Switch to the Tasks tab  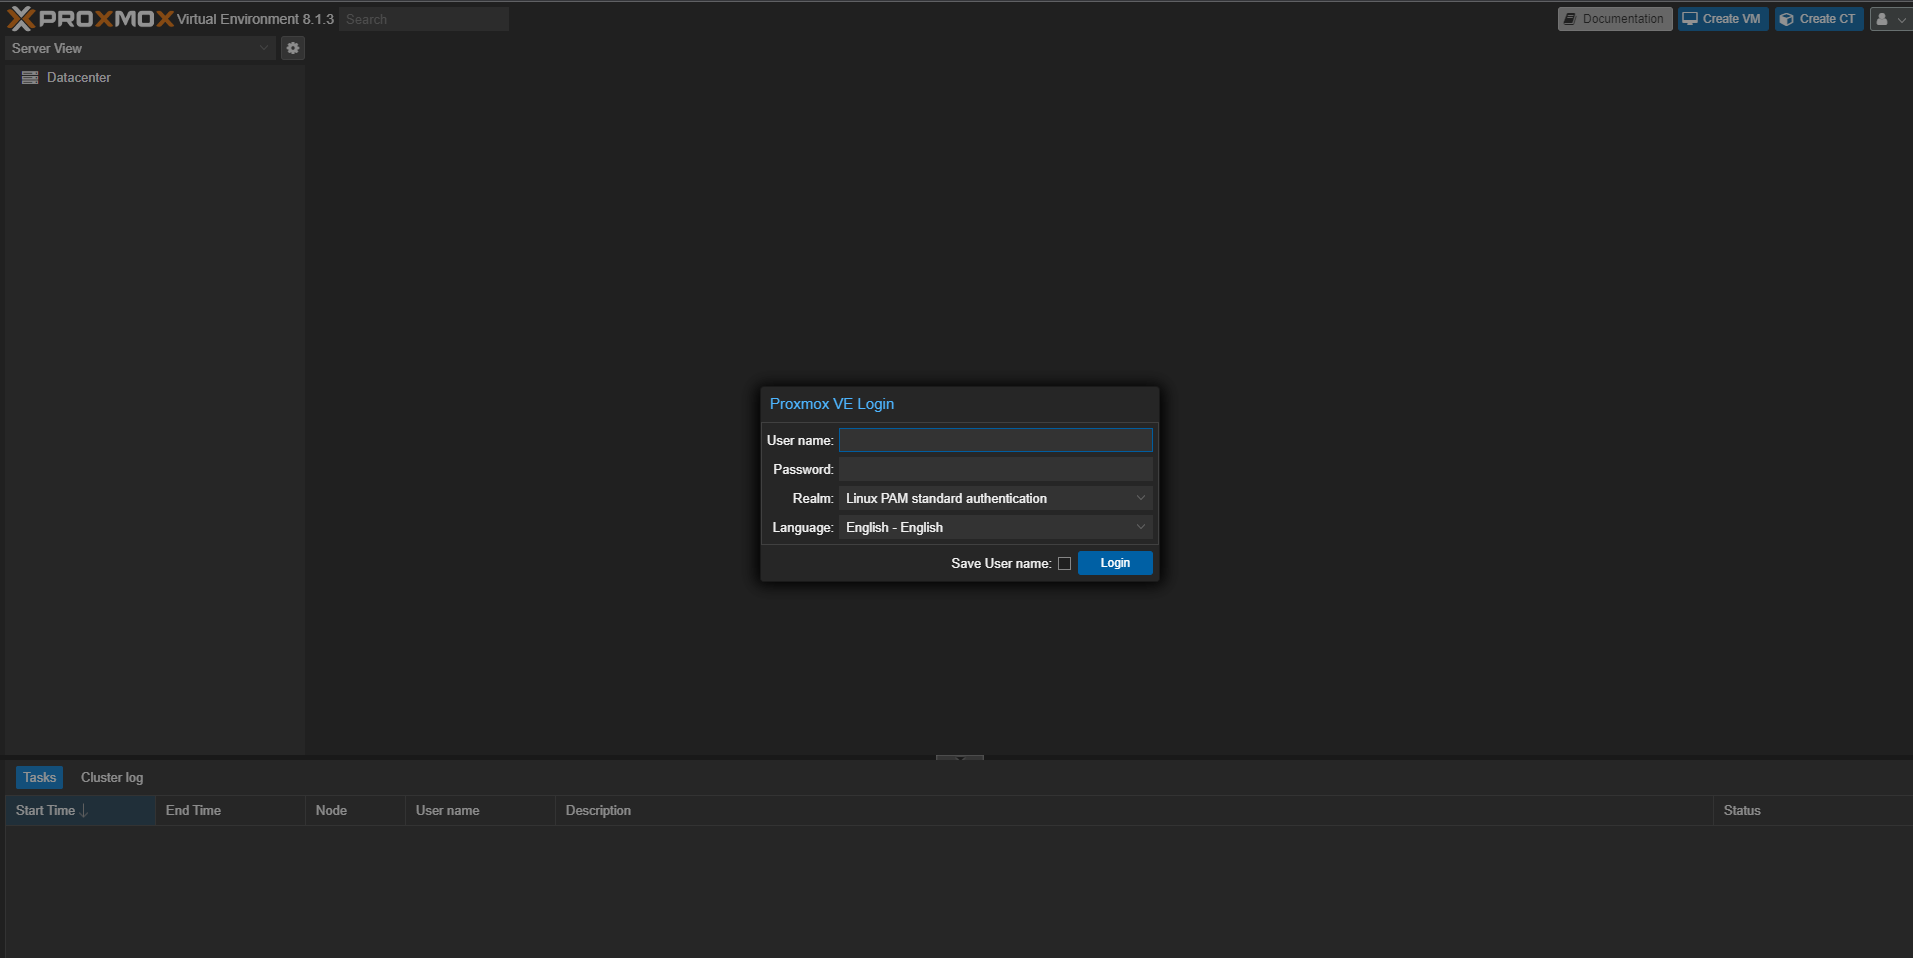coord(40,777)
